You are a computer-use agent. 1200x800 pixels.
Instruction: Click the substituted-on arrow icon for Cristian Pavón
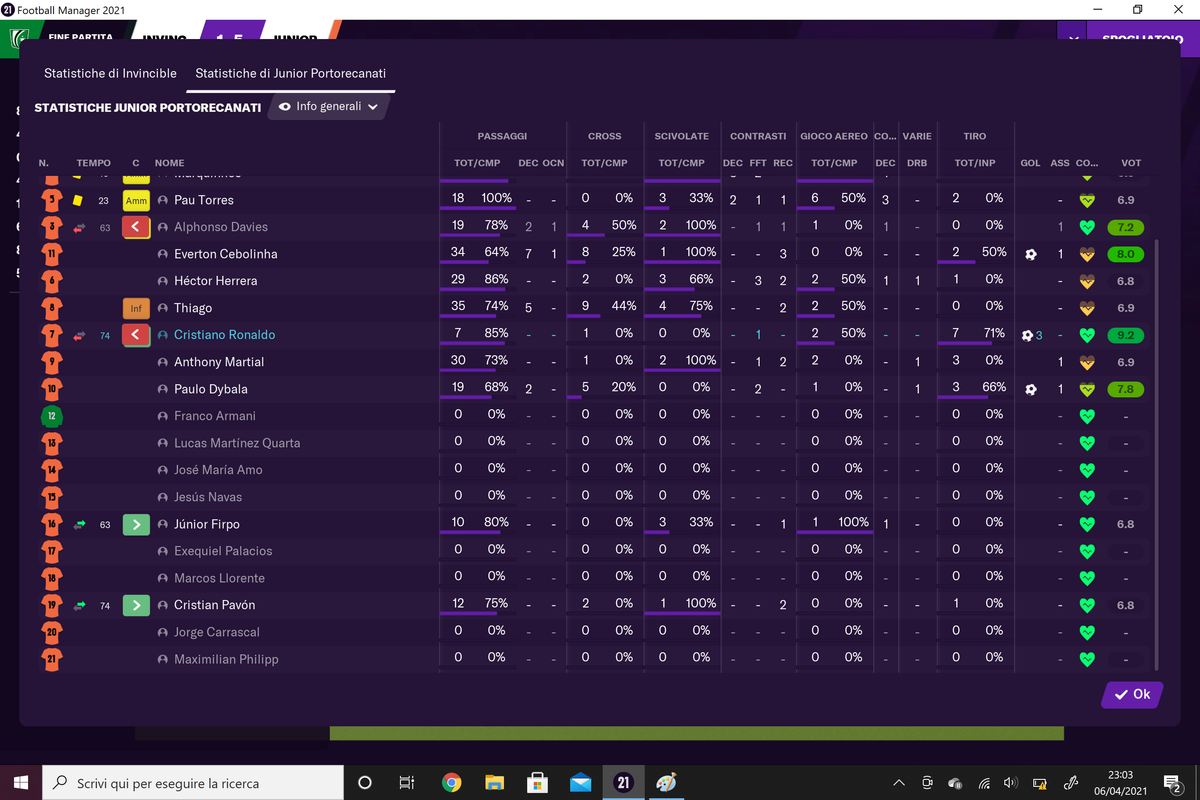click(x=136, y=605)
